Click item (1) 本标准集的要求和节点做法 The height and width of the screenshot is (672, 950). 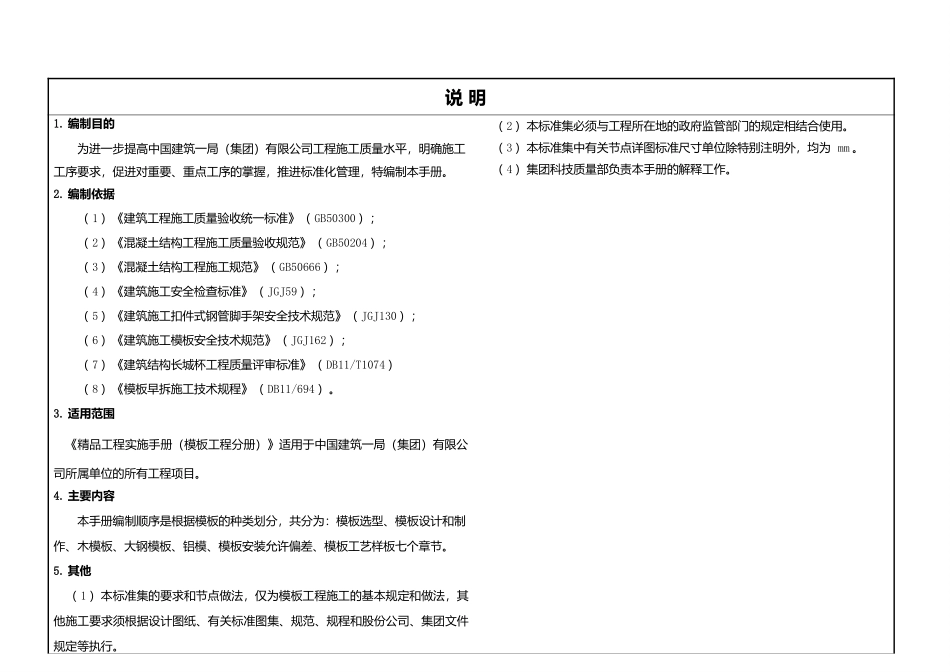270,596
